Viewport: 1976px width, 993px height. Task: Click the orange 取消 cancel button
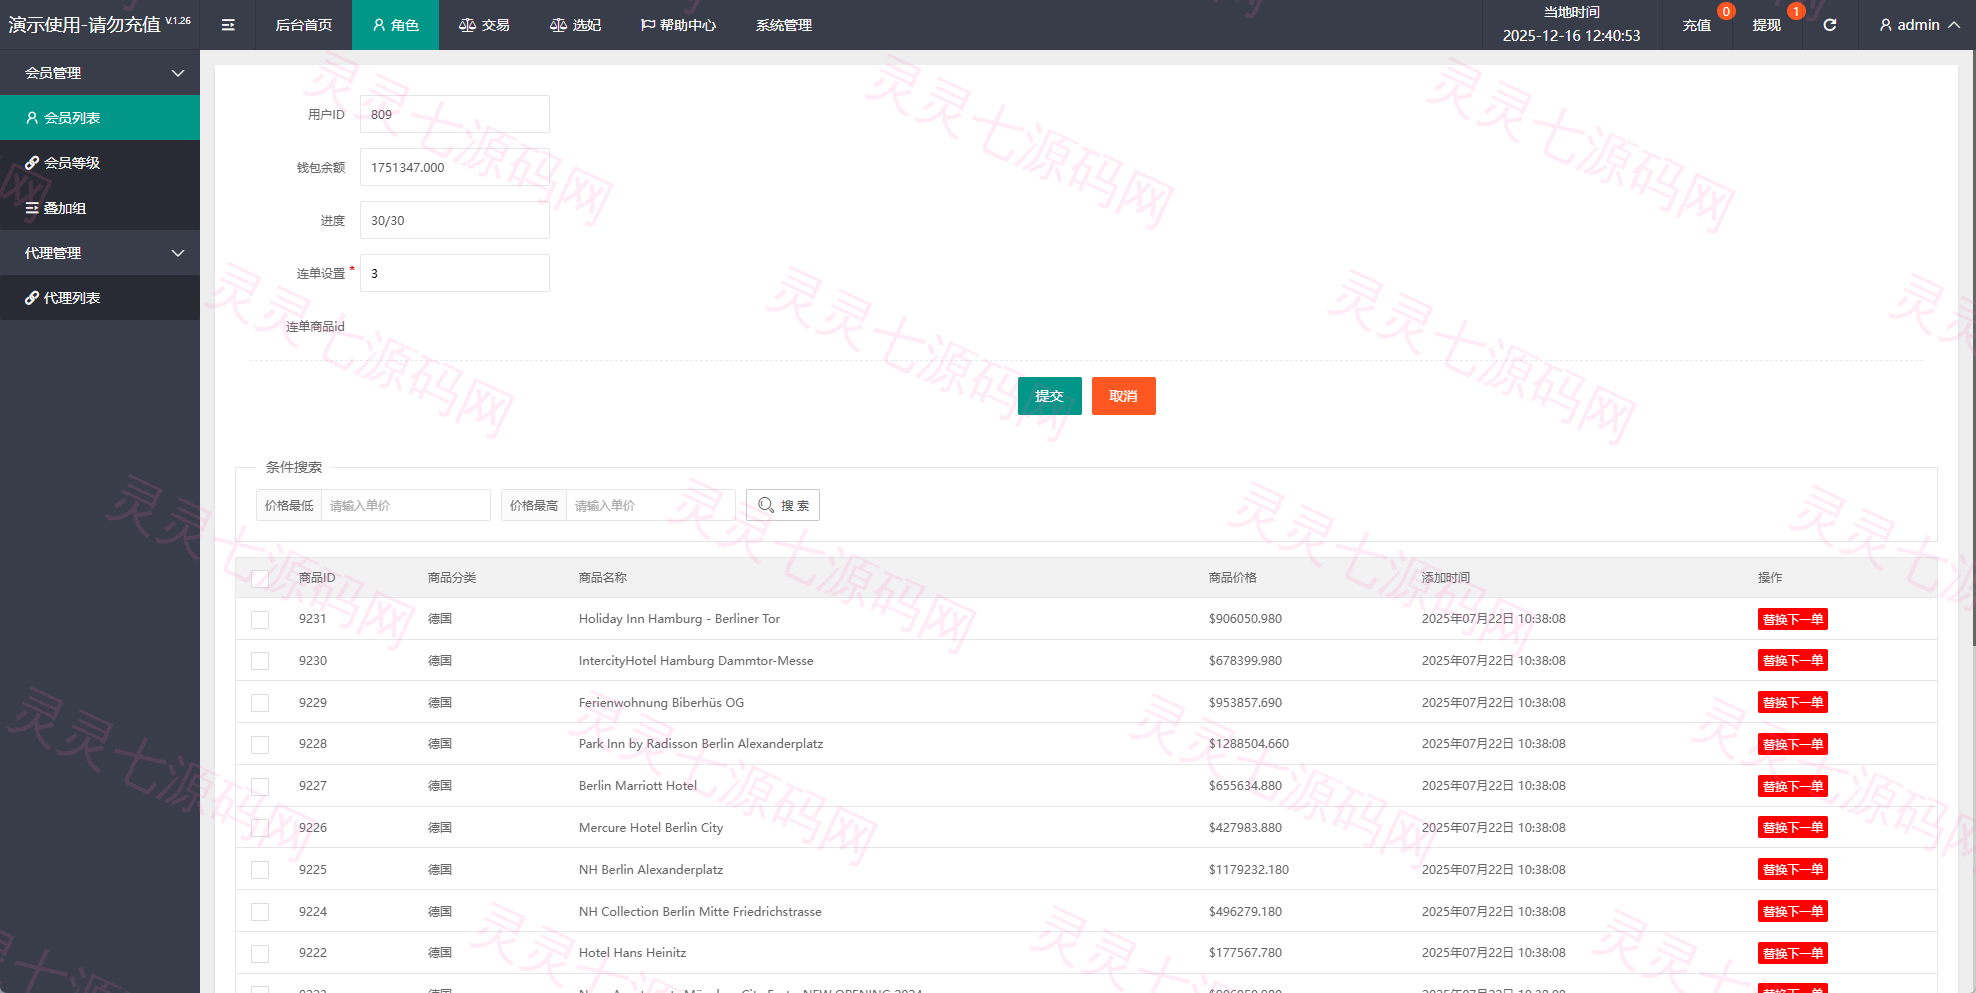pyautogui.click(x=1124, y=396)
